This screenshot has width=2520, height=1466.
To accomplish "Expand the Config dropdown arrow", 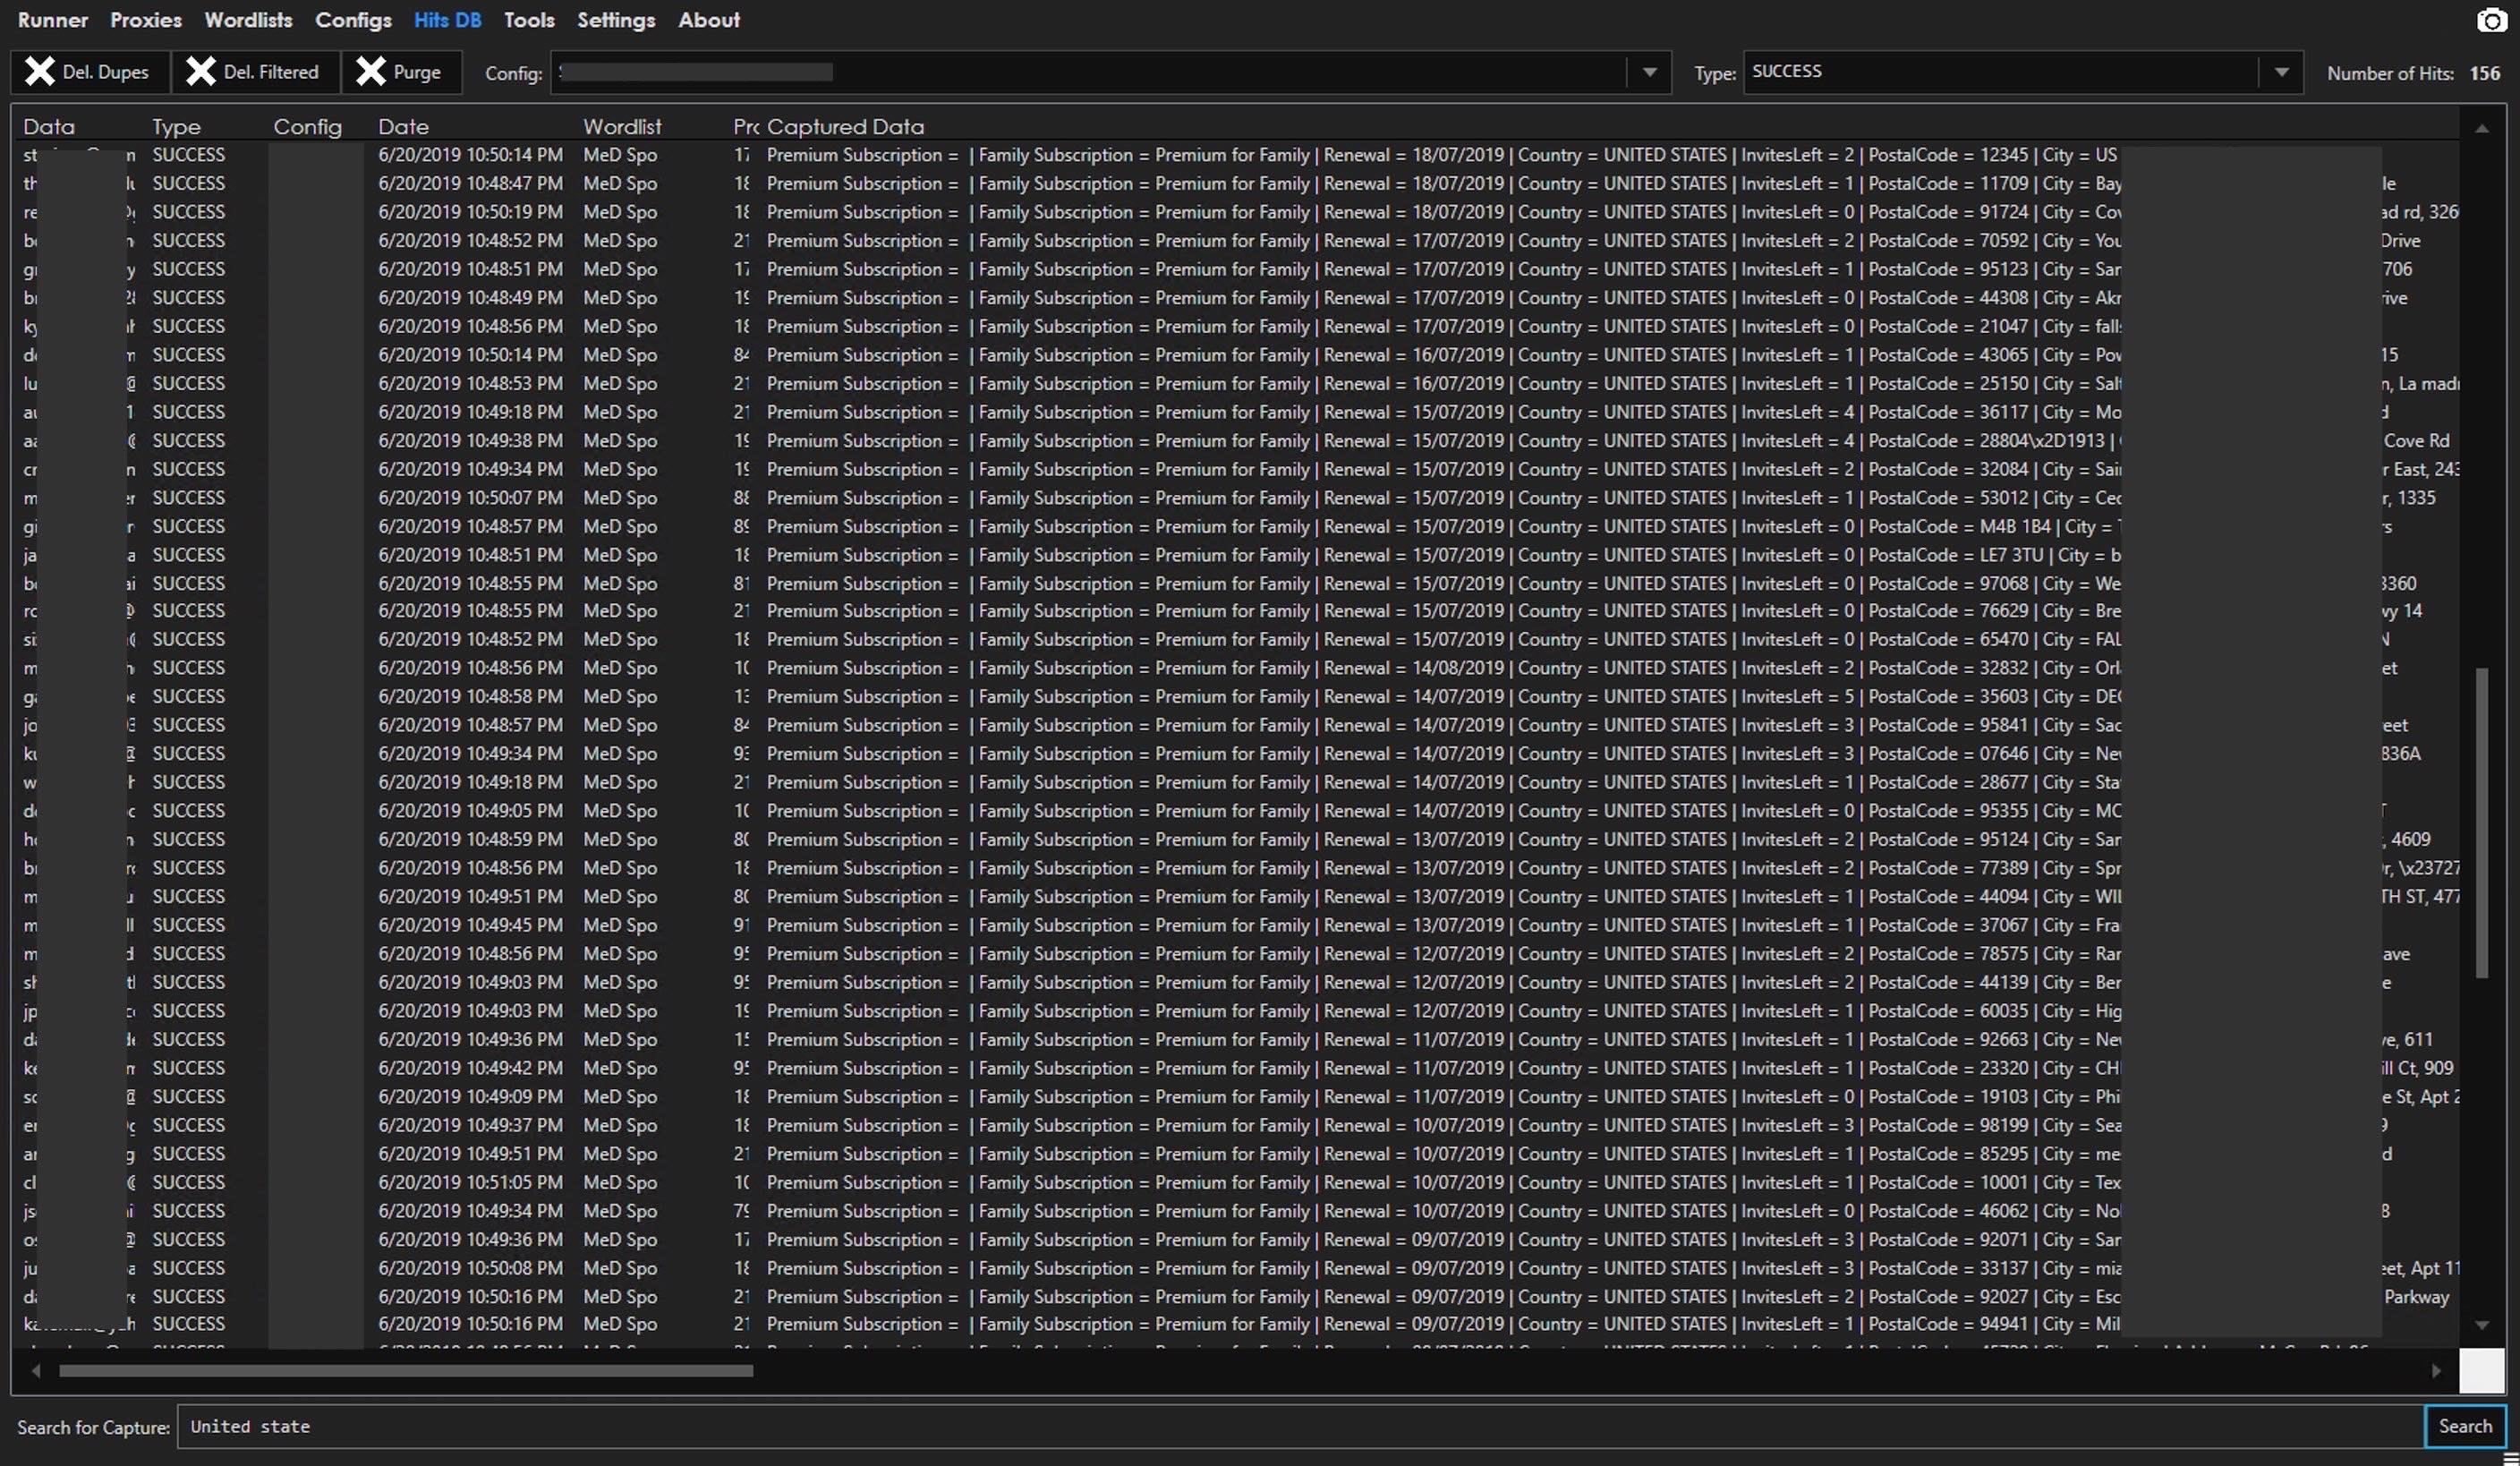I will tap(1649, 72).
